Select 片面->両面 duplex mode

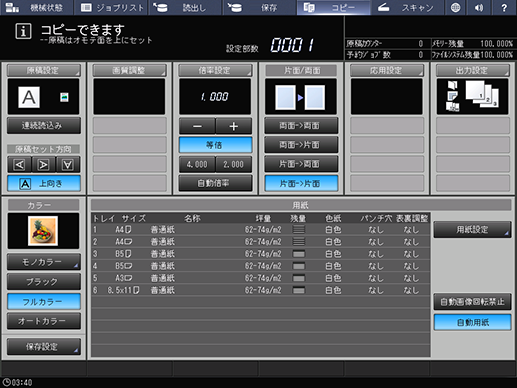(x=301, y=164)
